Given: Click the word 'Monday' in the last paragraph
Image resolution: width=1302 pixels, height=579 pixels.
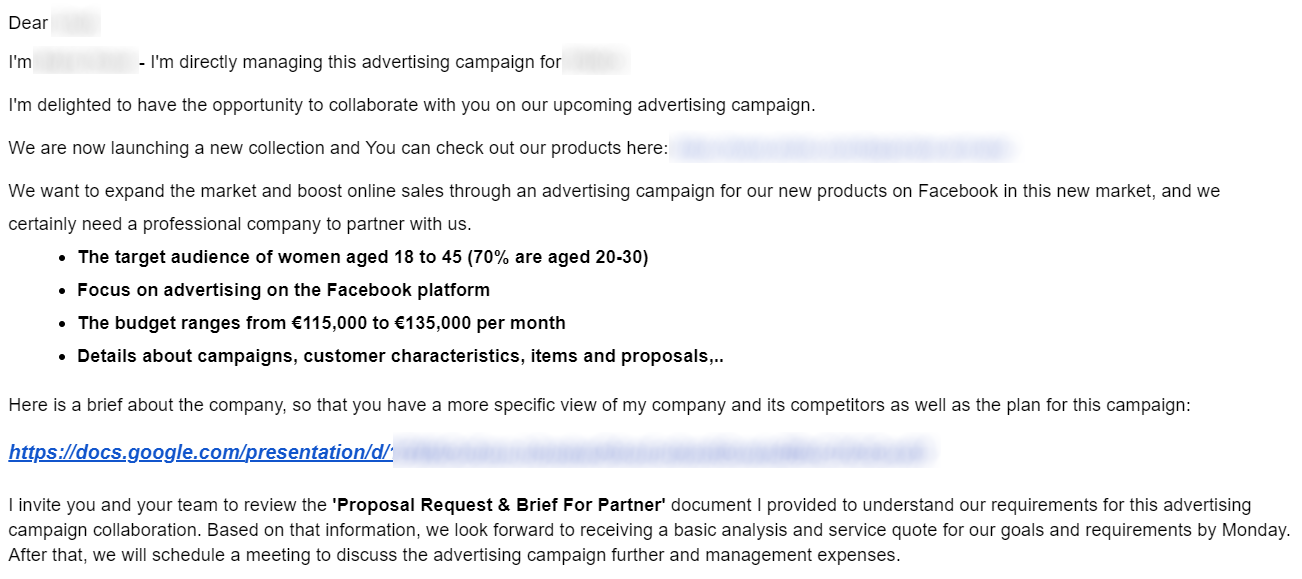Looking at the screenshot, I should [x=1255, y=530].
